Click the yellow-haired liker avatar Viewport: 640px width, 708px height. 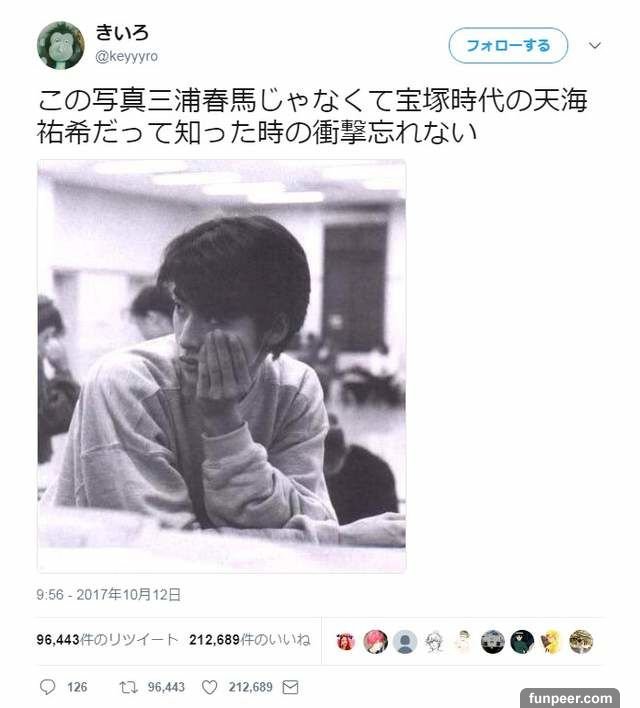point(551,642)
